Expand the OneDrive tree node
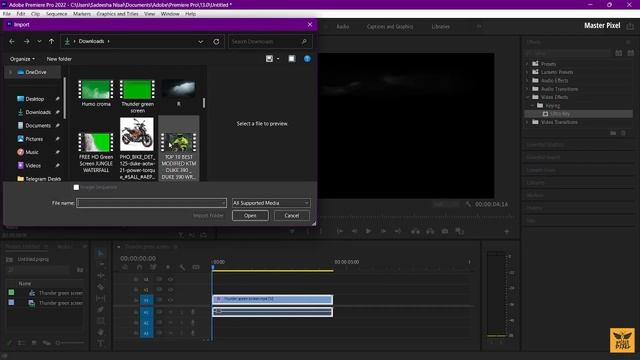The height and width of the screenshot is (360, 640). click(x=10, y=72)
